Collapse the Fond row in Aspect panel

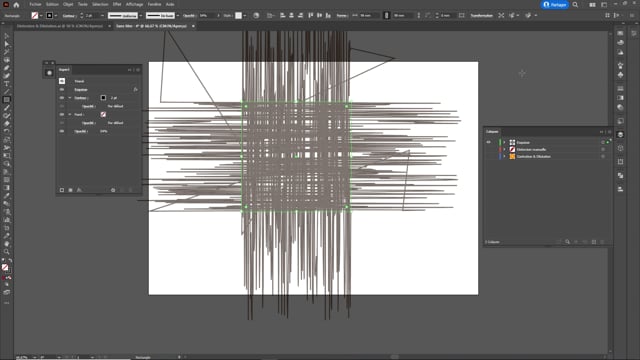pos(69,115)
